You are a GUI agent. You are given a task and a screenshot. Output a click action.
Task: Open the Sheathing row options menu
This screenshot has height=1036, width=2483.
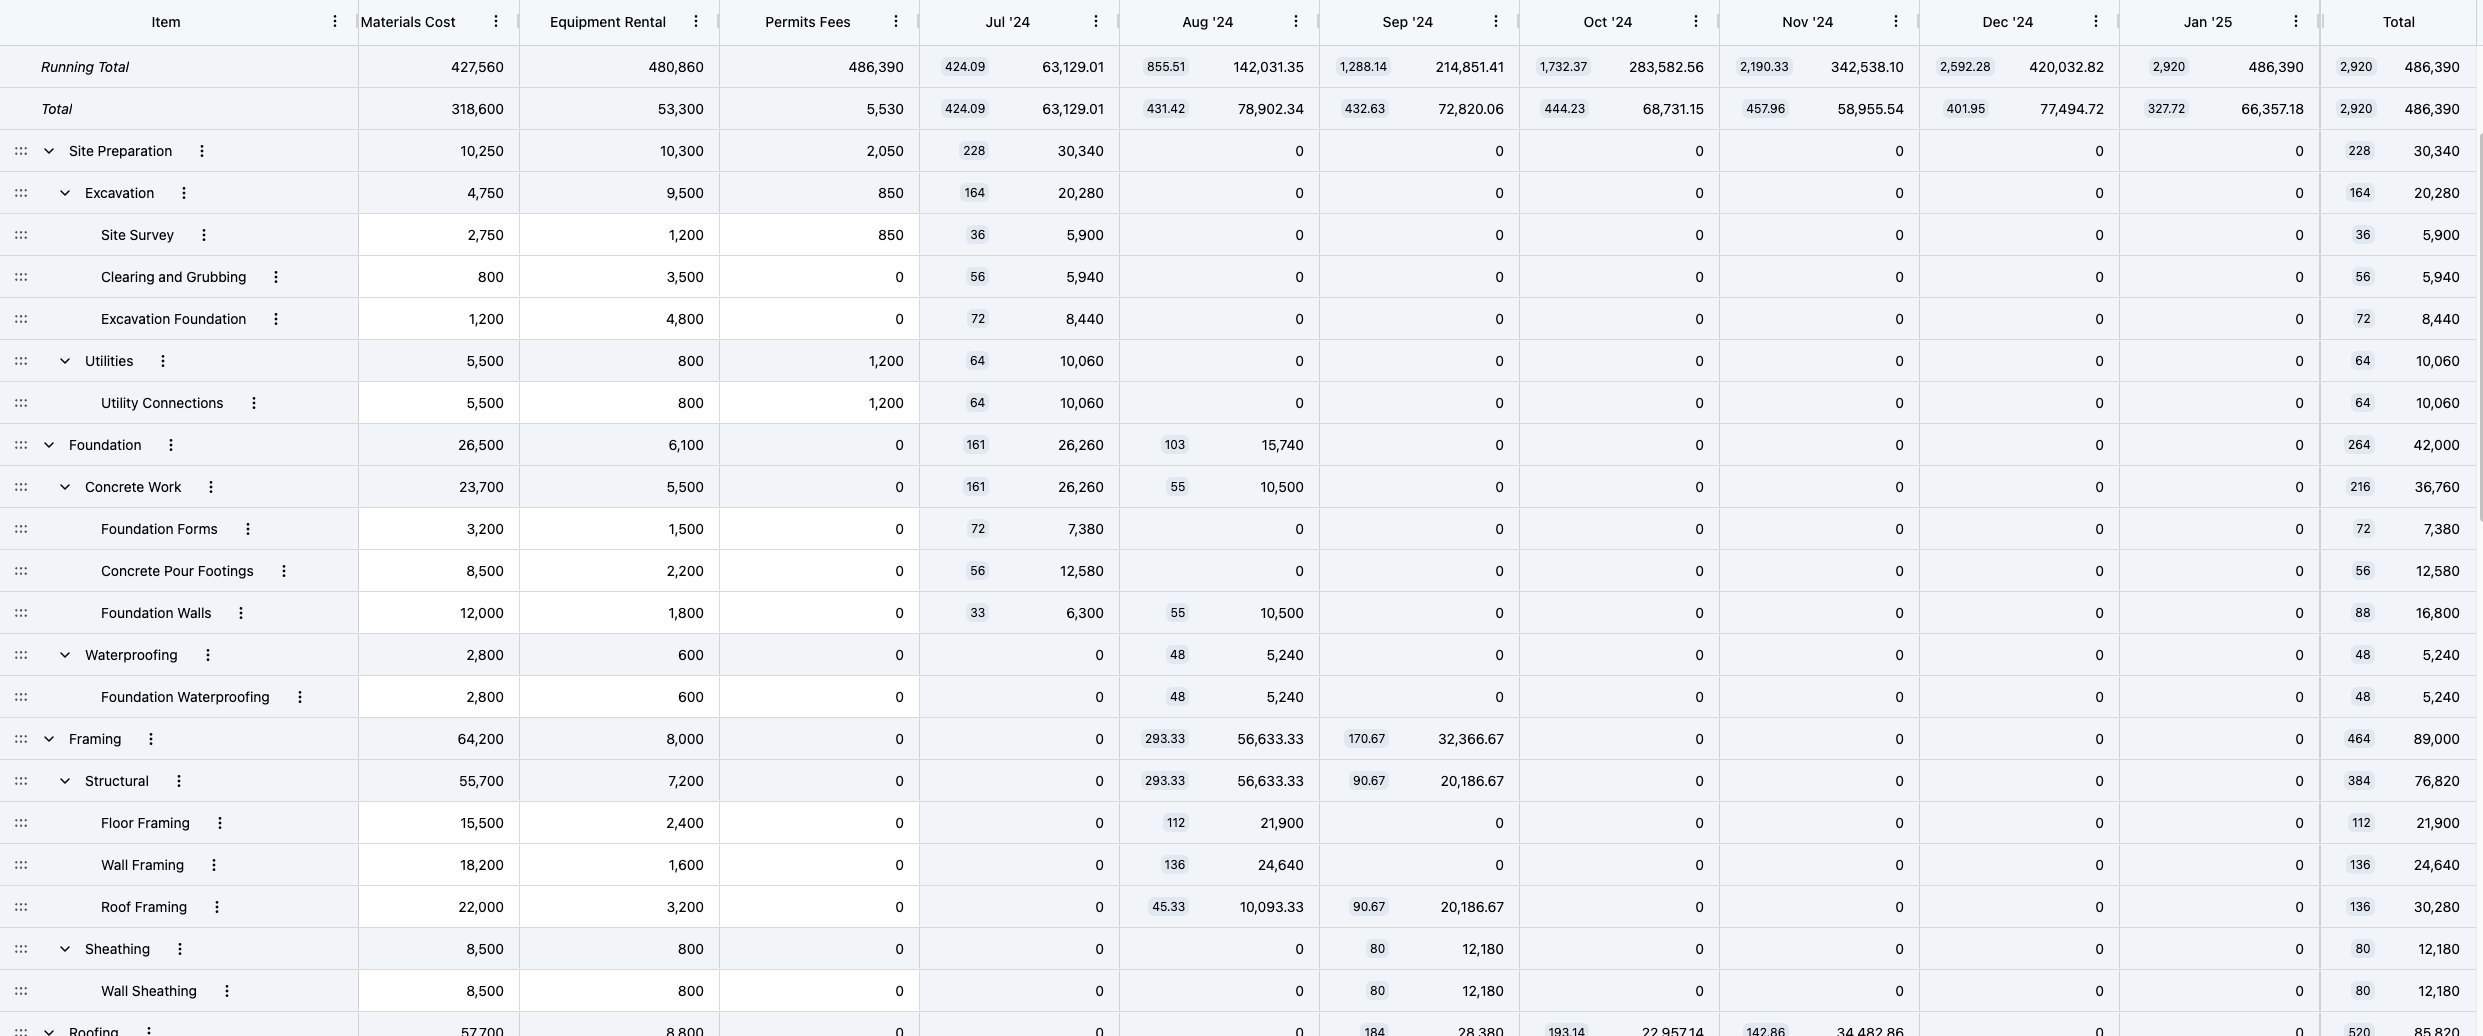pyautogui.click(x=180, y=949)
